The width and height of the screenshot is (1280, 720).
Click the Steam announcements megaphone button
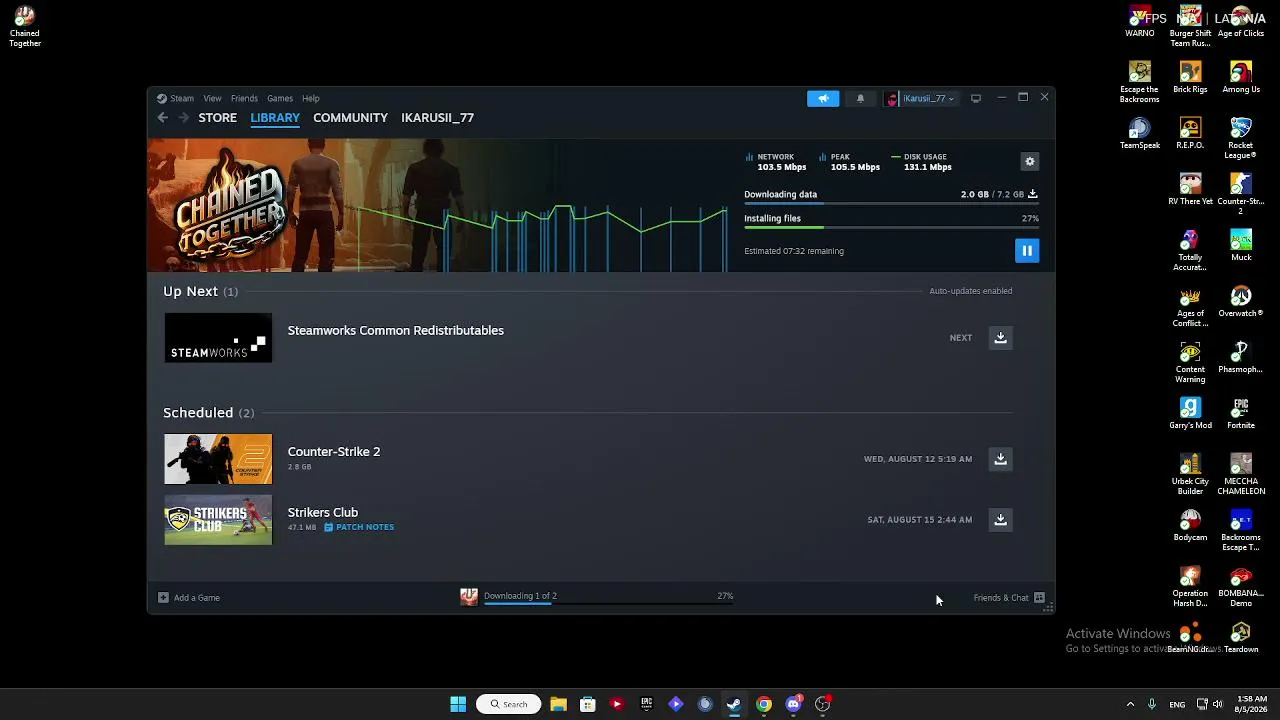click(823, 98)
